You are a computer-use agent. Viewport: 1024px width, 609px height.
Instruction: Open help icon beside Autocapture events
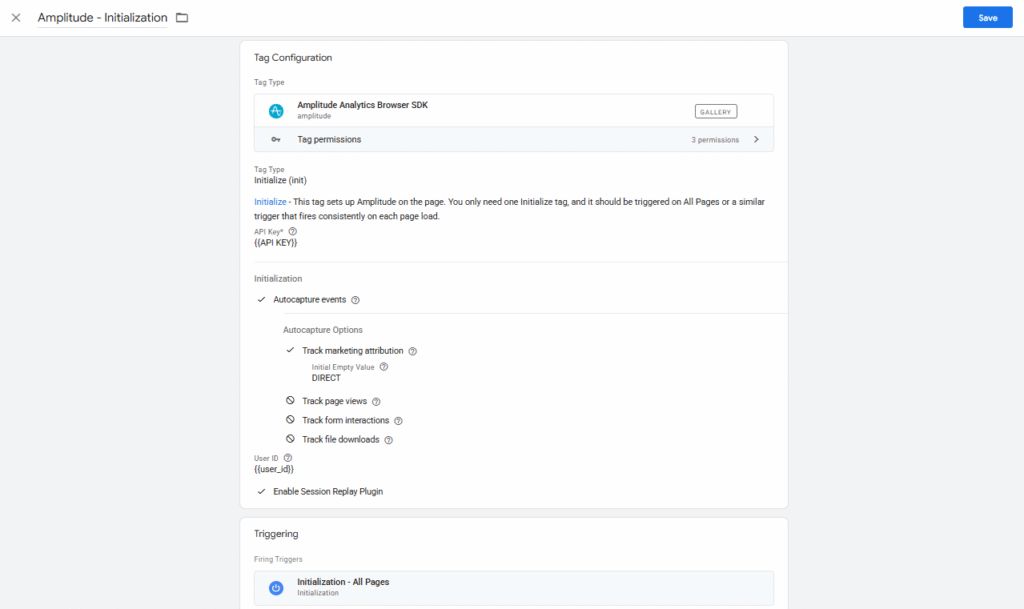[355, 300]
